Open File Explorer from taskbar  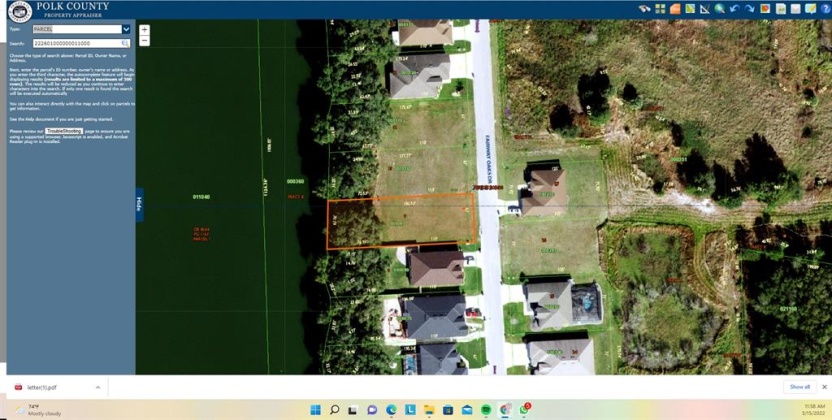click(x=429, y=409)
